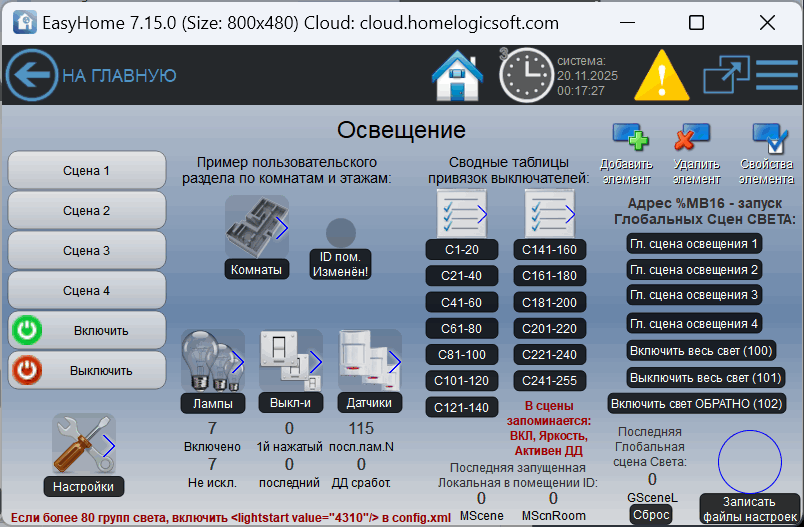Click the blue circle indicator
This screenshot has height=527, width=804.
[x=751, y=462]
